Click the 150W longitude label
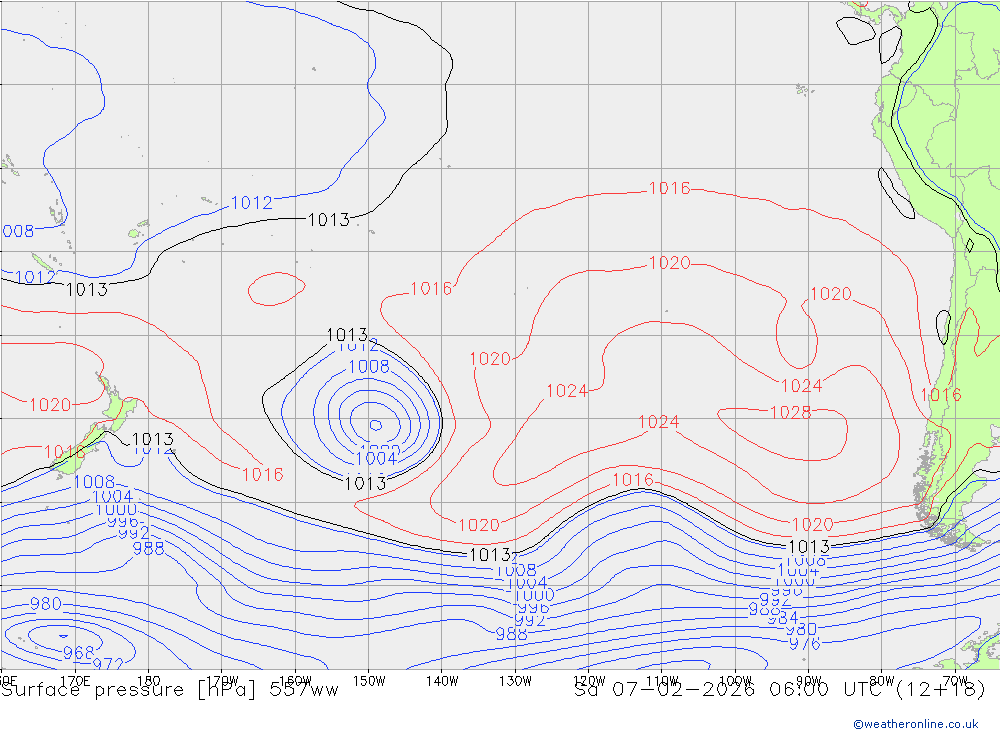The height and width of the screenshot is (733, 1000). [369, 681]
